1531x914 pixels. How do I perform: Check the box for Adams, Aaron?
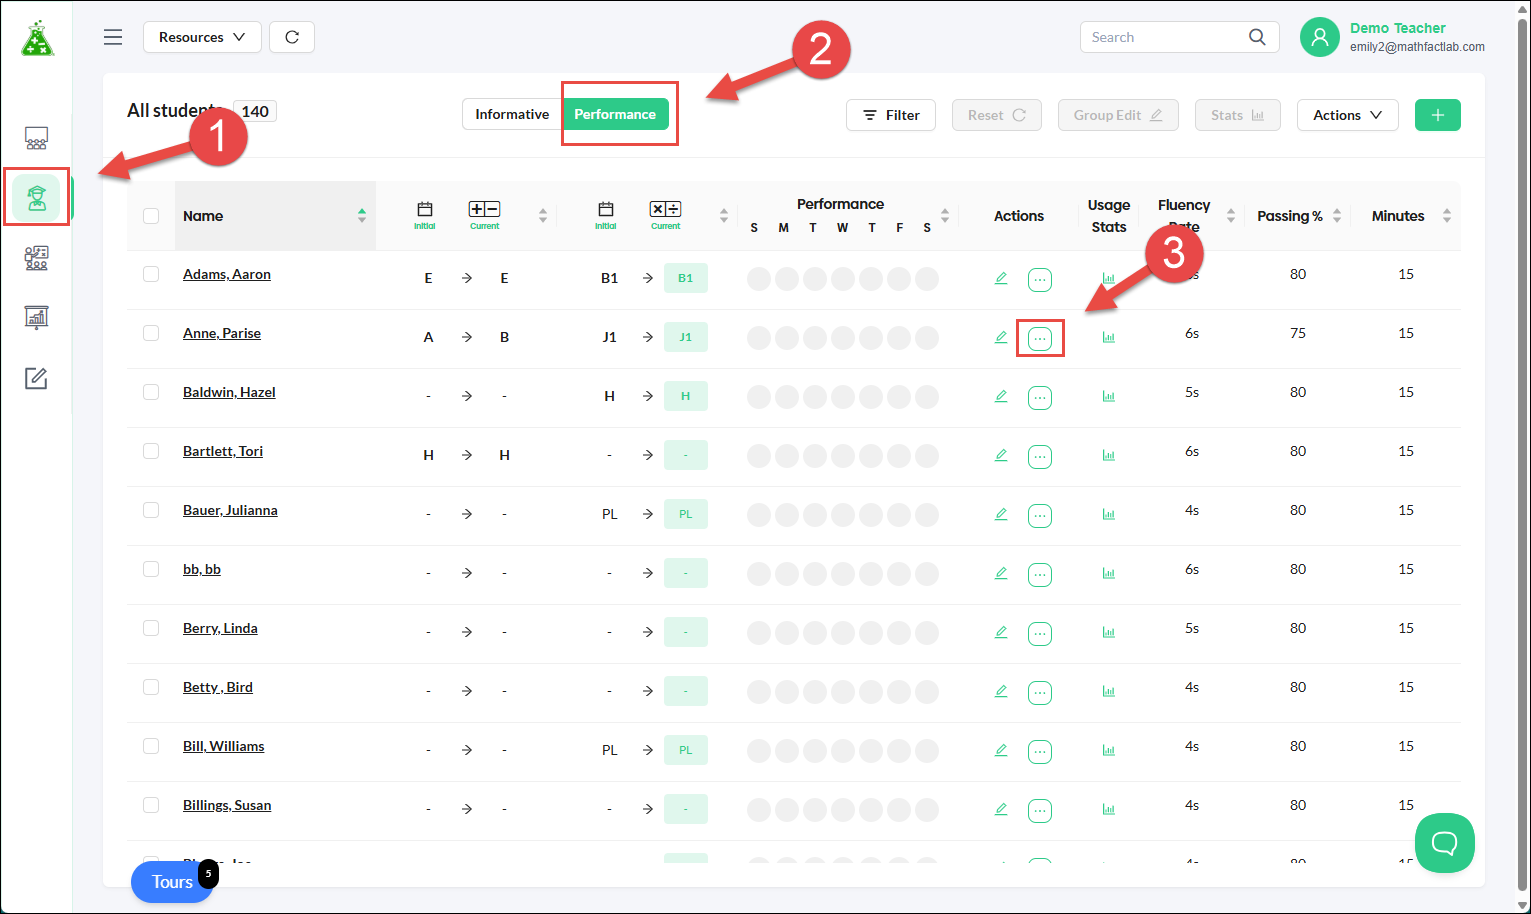tap(151, 274)
